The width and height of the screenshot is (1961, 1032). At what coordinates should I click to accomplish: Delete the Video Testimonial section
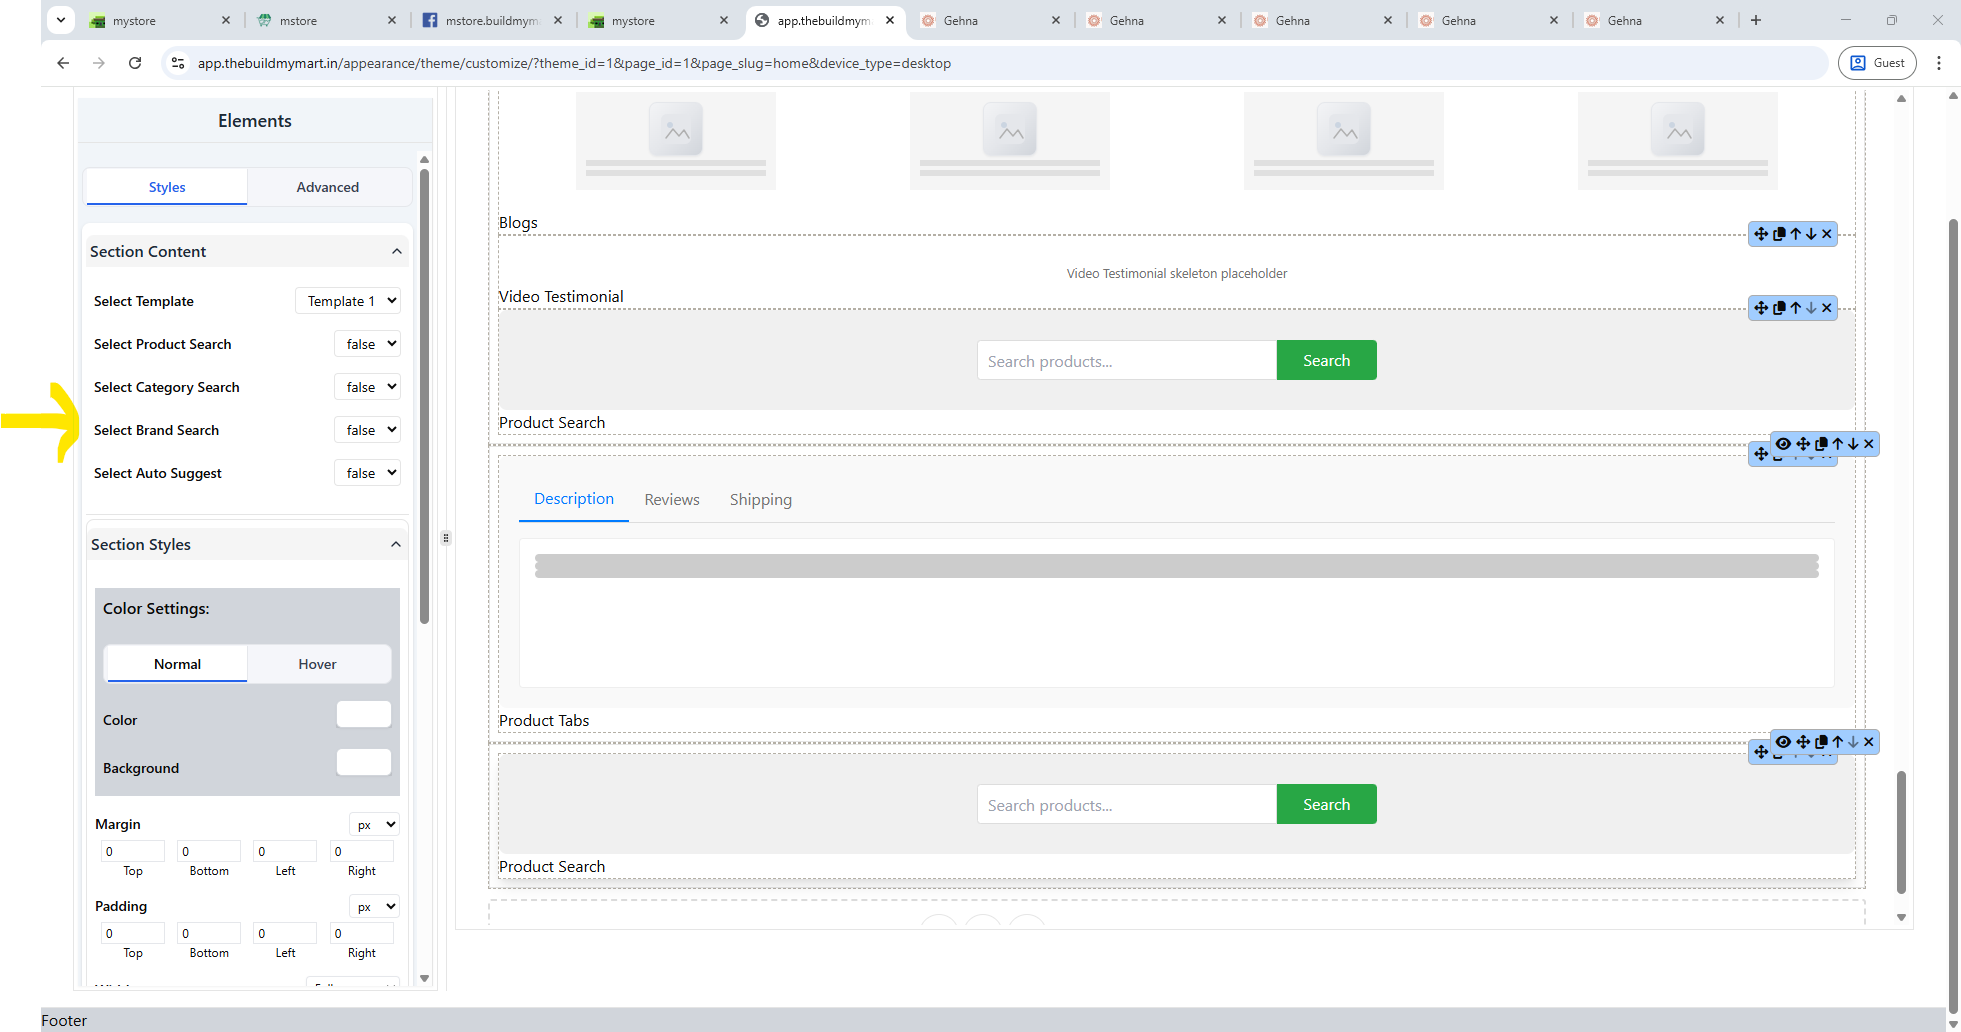click(x=1827, y=234)
